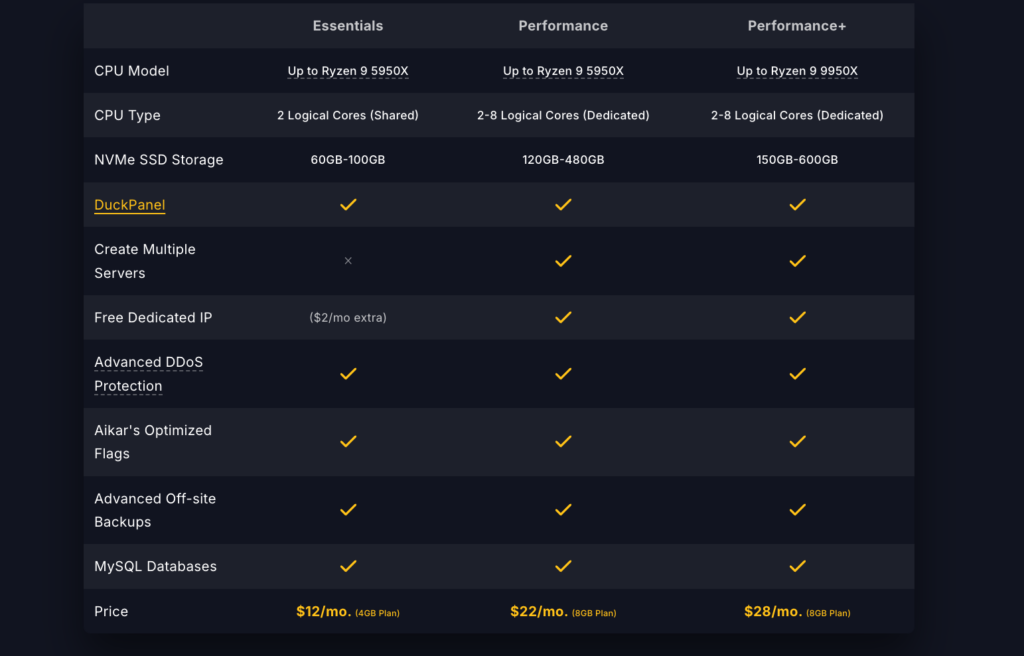Viewport: 1024px width, 656px height.
Task: Select the Performance+ column header
Action: [797, 25]
